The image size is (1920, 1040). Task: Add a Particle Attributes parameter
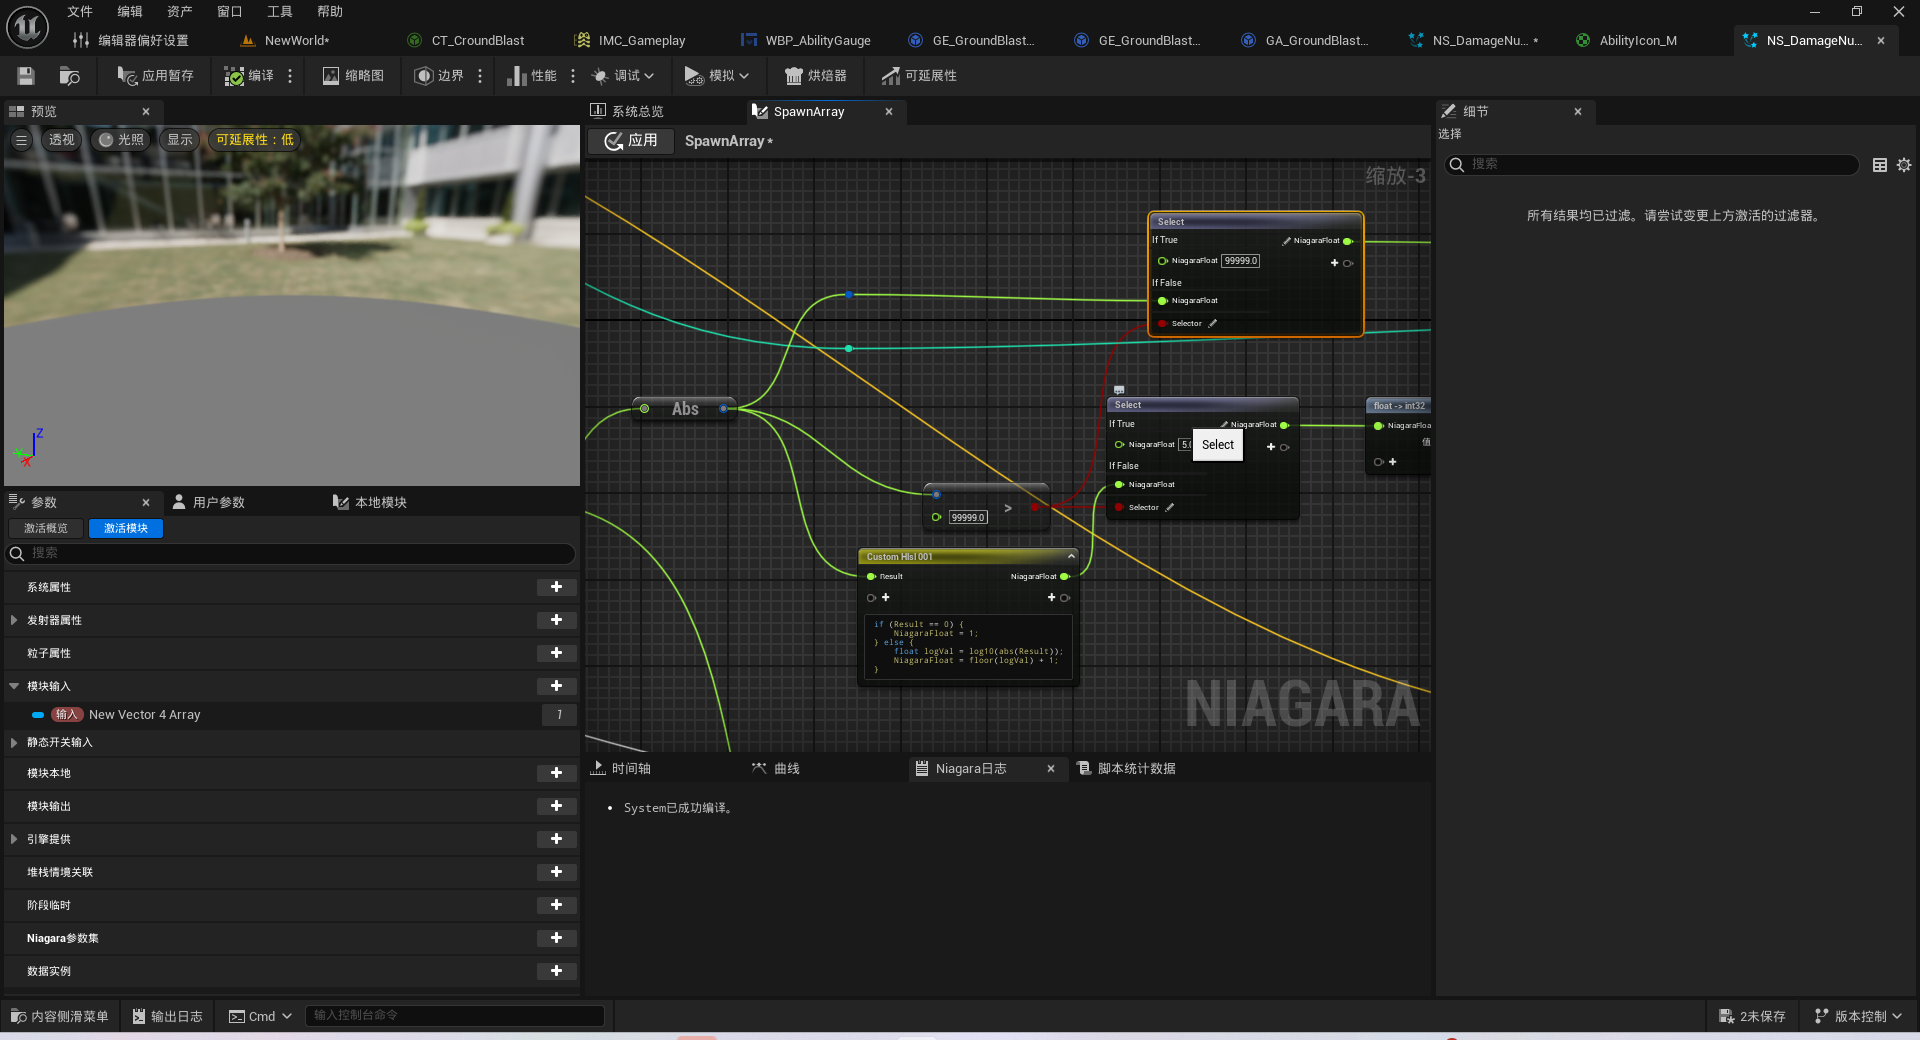tap(556, 653)
